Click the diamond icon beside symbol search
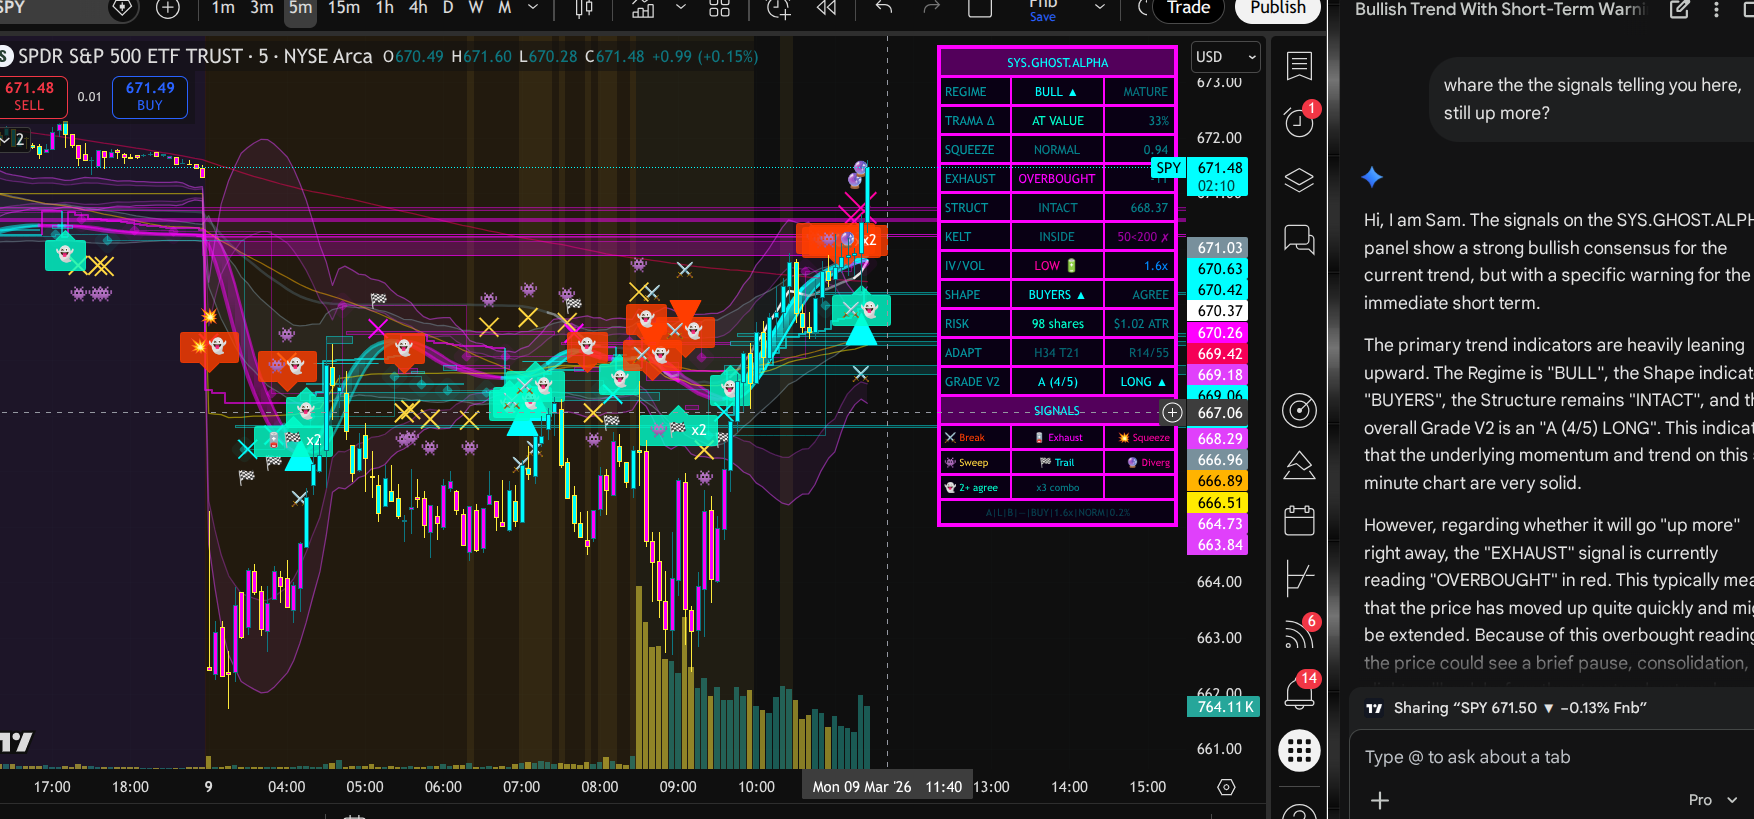This screenshot has height=819, width=1754. (122, 8)
